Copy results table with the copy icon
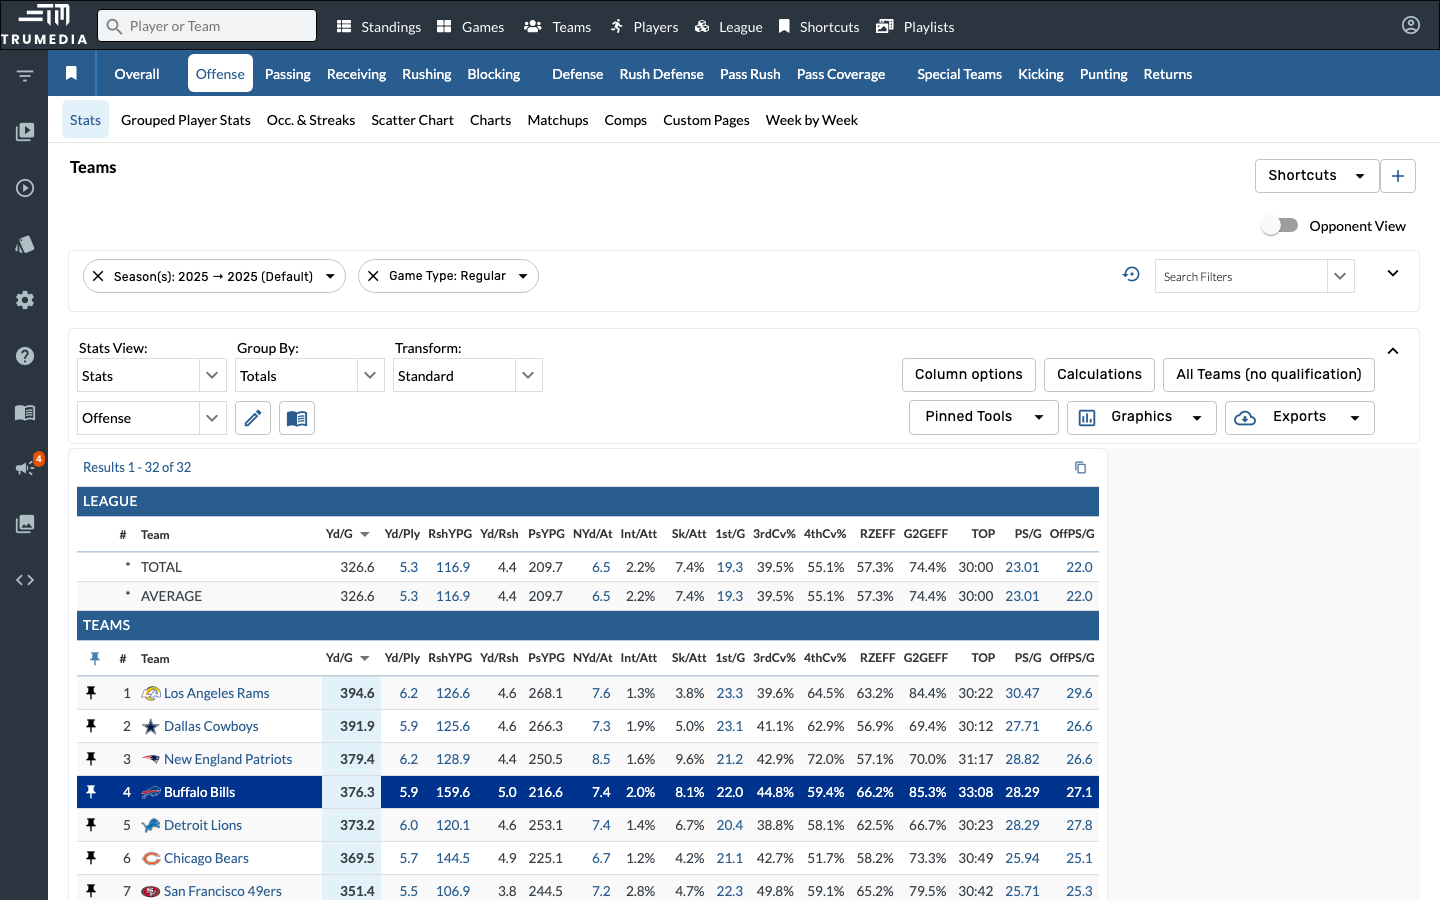The image size is (1440, 900). coord(1080,467)
